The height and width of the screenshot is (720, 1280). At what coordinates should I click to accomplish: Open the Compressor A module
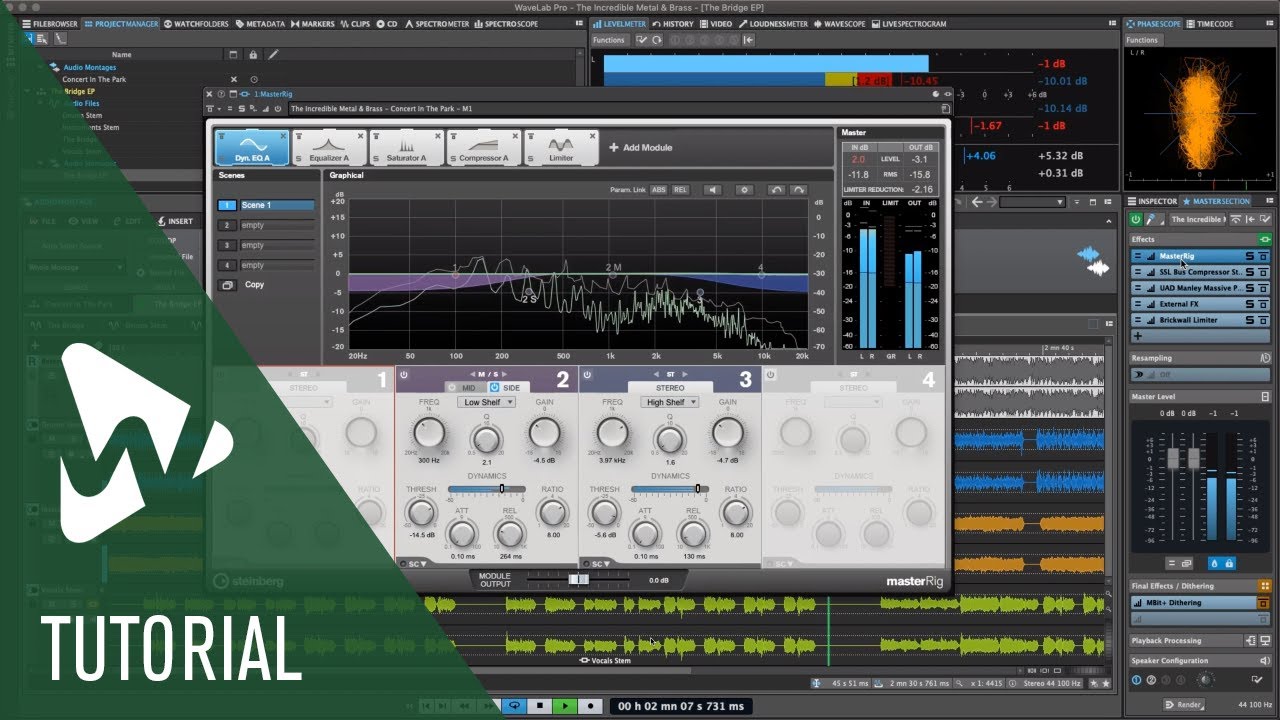point(483,147)
